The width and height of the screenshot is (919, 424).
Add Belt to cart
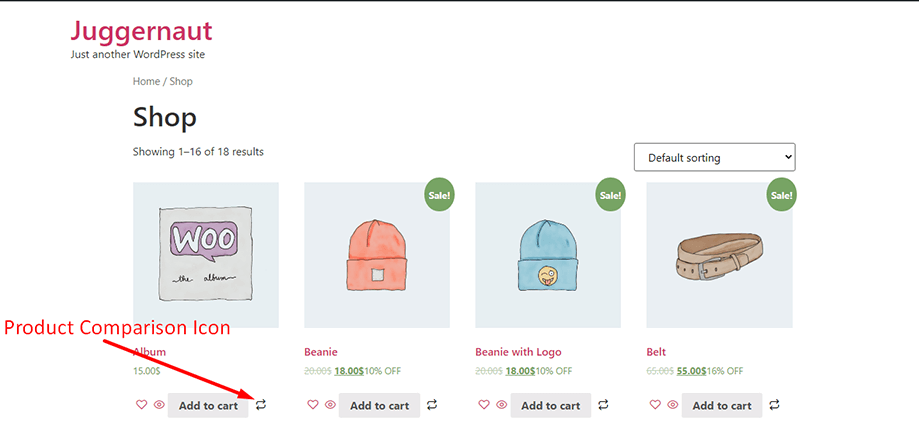[722, 405]
